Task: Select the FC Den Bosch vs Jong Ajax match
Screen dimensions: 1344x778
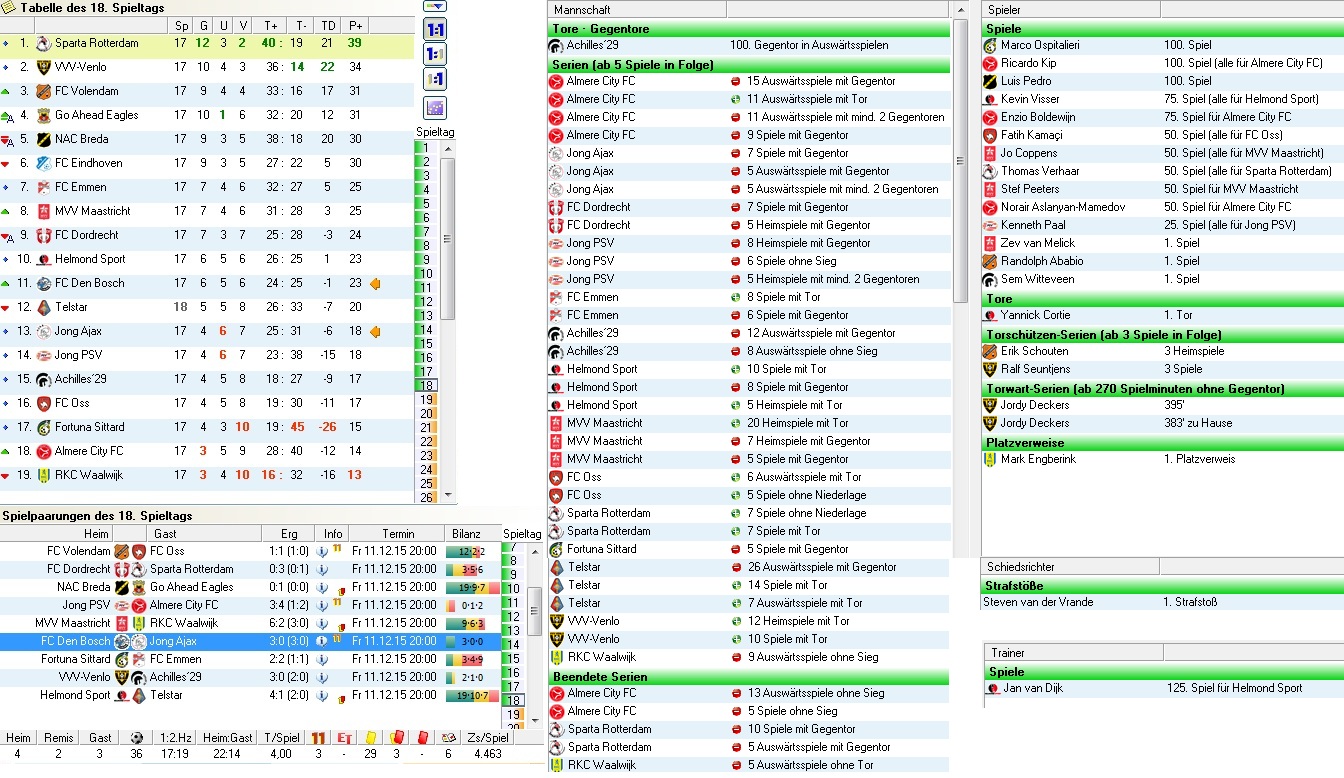Action: click(x=250, y=641)
